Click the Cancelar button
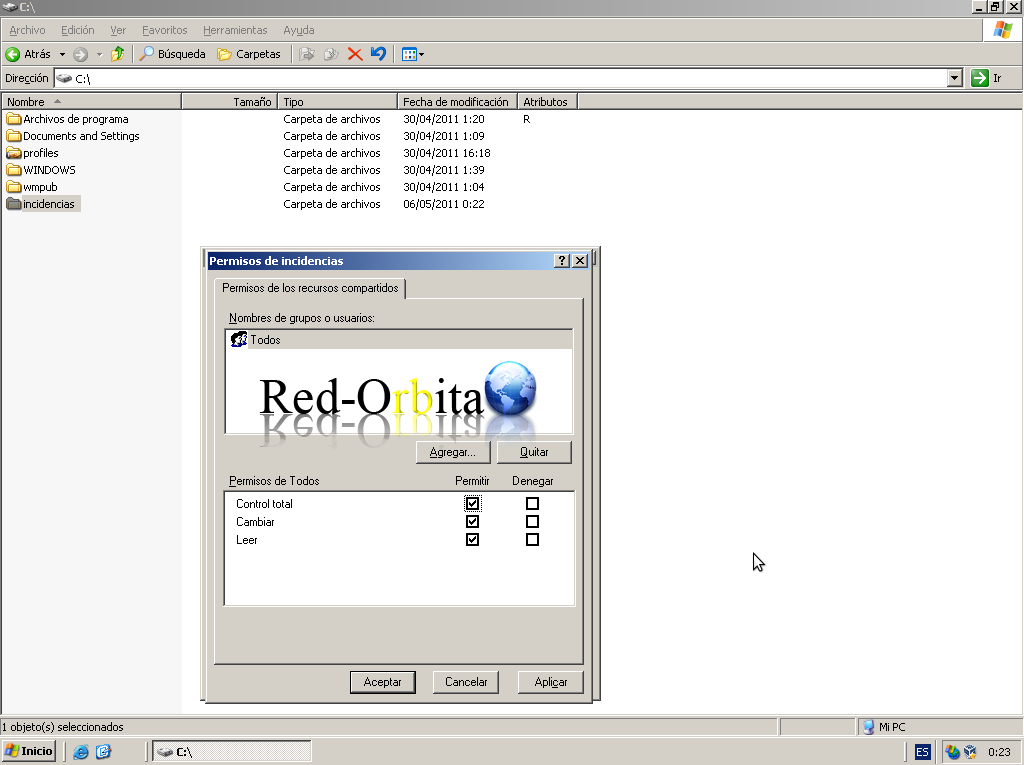 pyautogui.click(x=466, y=682)
